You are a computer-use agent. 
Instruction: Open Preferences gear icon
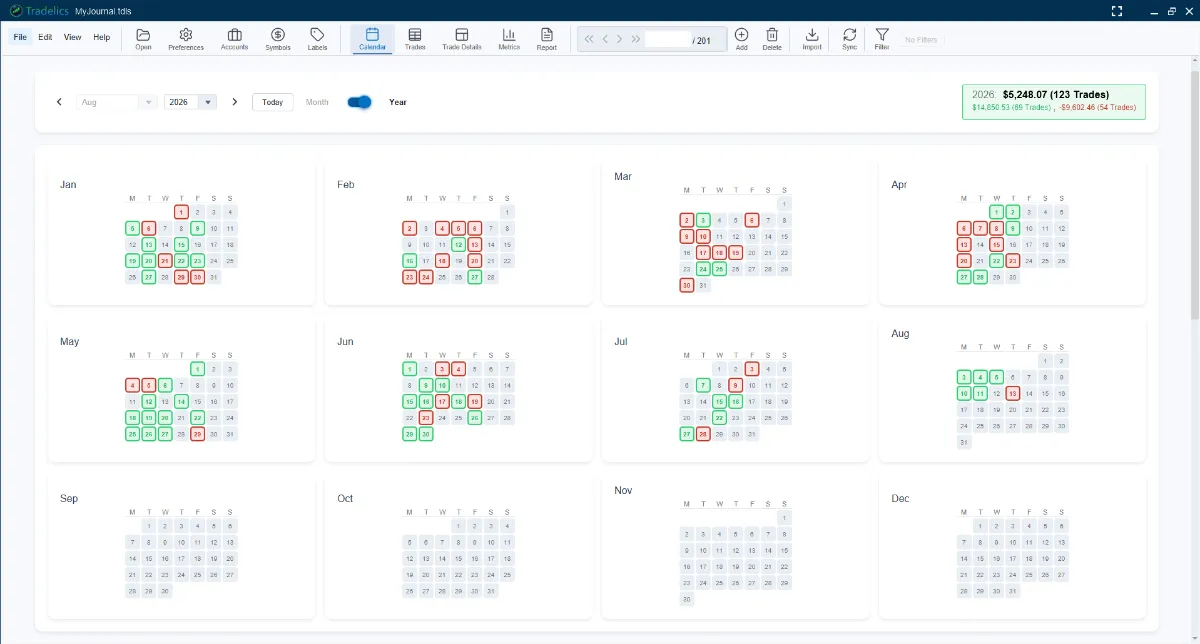pos(186,39)
